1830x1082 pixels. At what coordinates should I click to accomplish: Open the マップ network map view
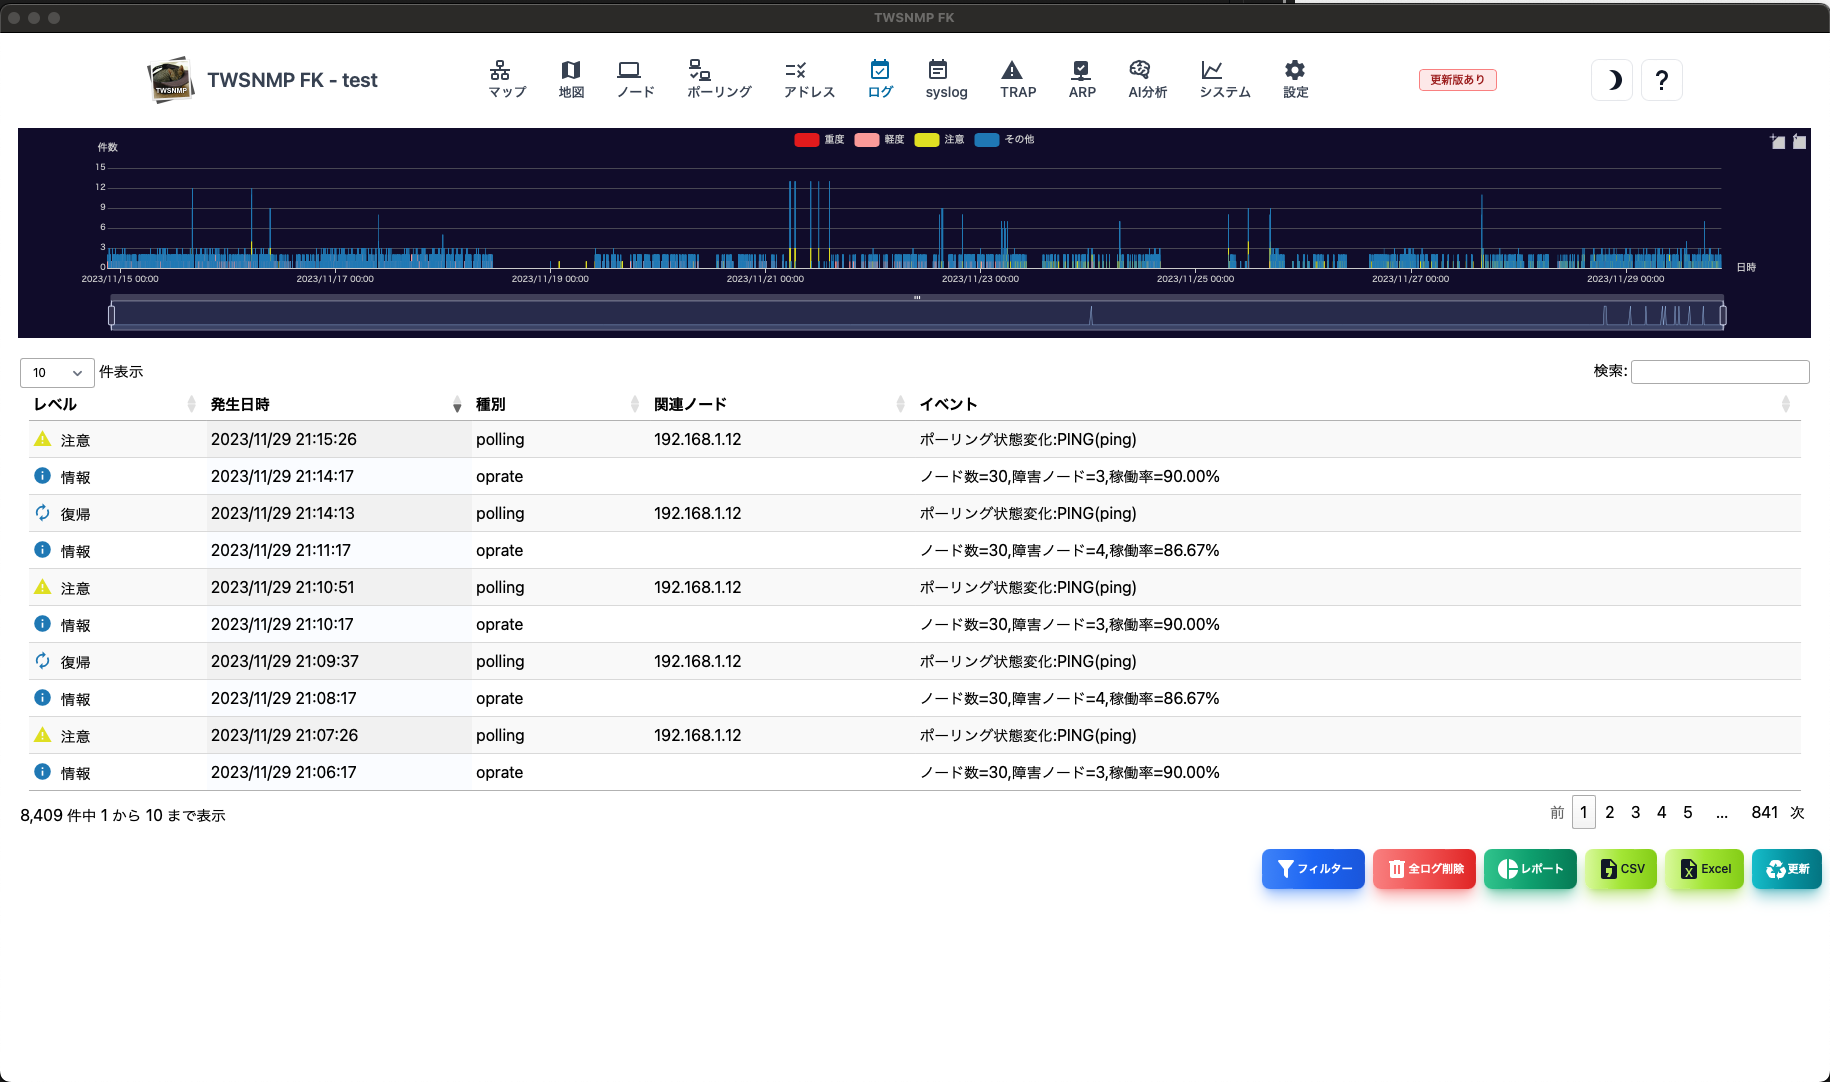pyautogui.click(x=506, y=79)
